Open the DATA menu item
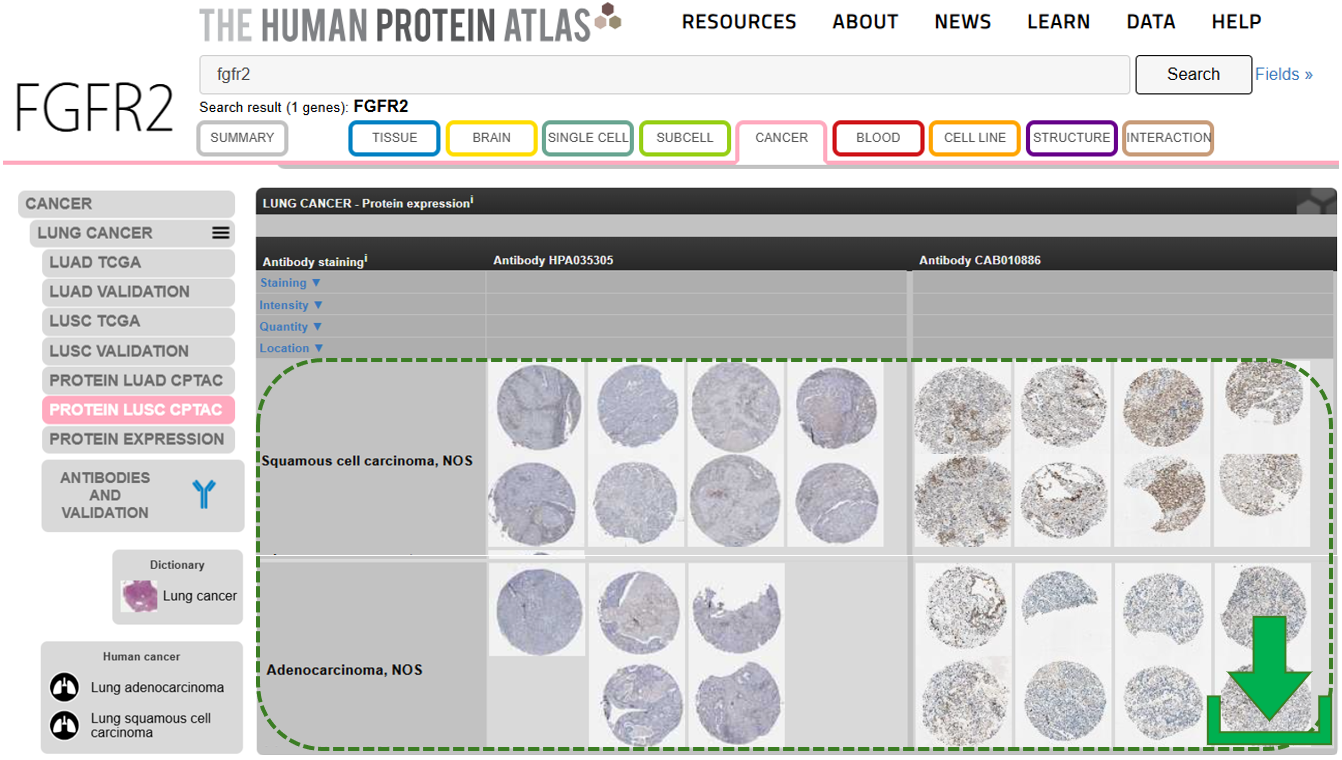 point(1150,22)
